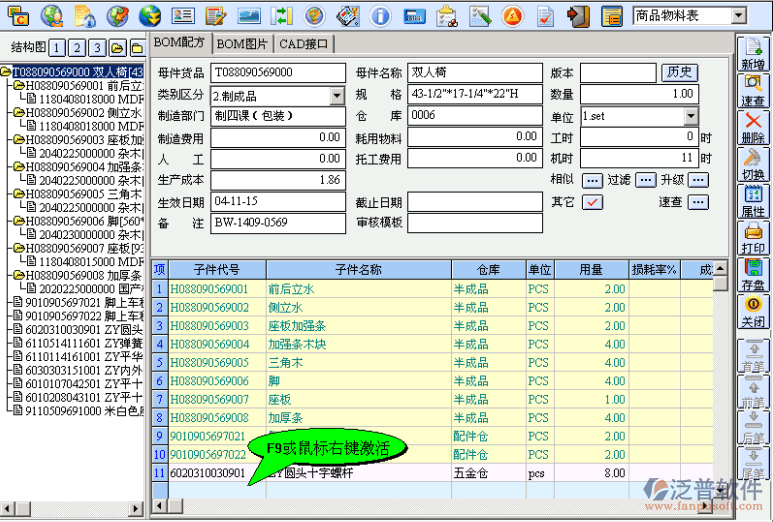The width and height of the screenshot is (773, 522).
Task: Click the 切换 (Switch) icon
Action: tap(753, 163)
